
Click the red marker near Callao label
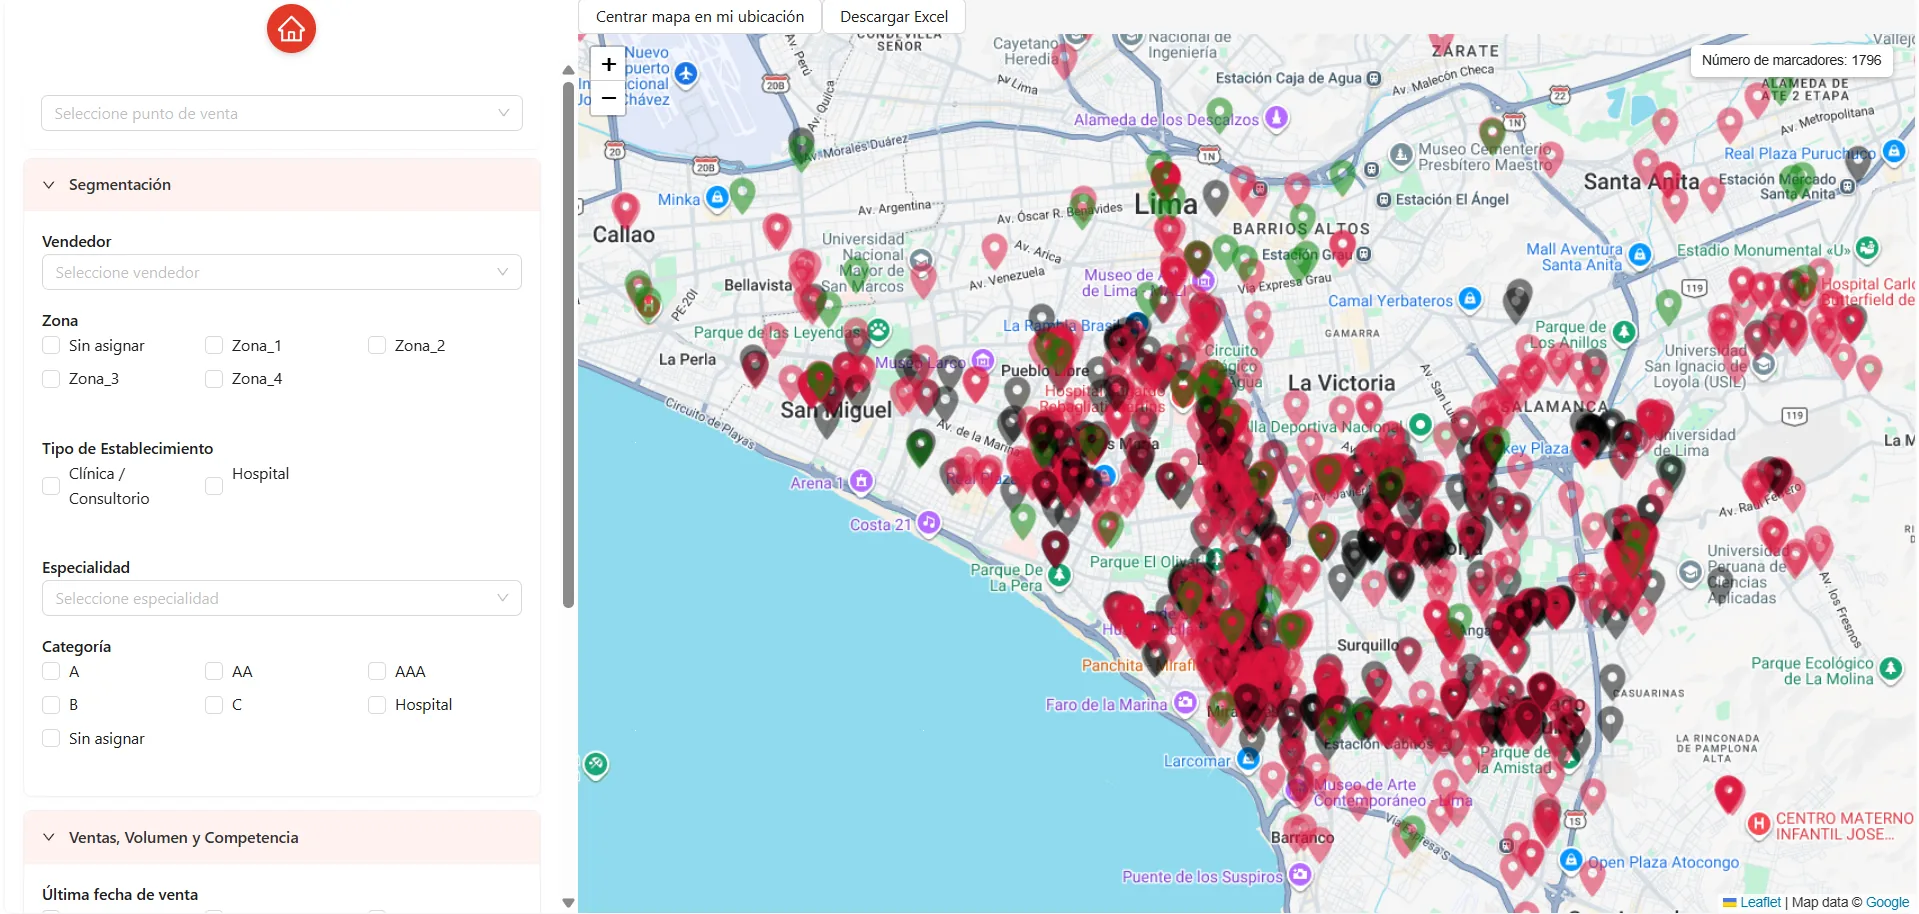click(x=626, y=211)
